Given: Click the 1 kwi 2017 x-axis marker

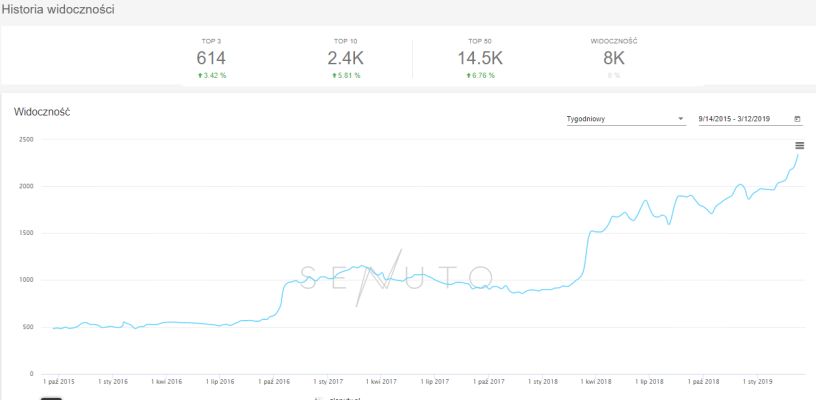Looking at the screenshot, I should point(381,381).
